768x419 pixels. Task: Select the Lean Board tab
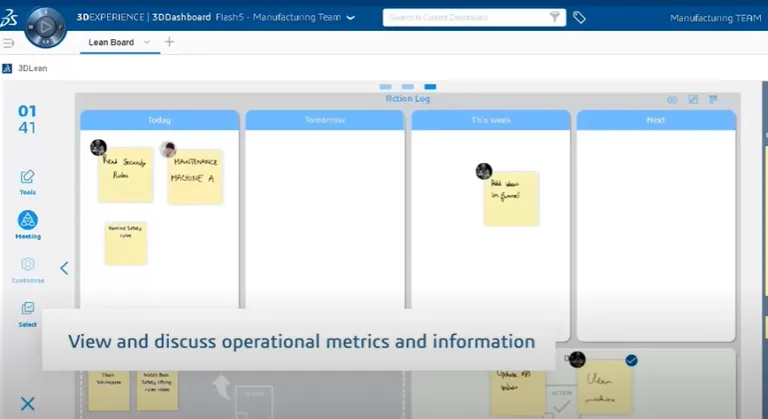[x=111, y=42]
